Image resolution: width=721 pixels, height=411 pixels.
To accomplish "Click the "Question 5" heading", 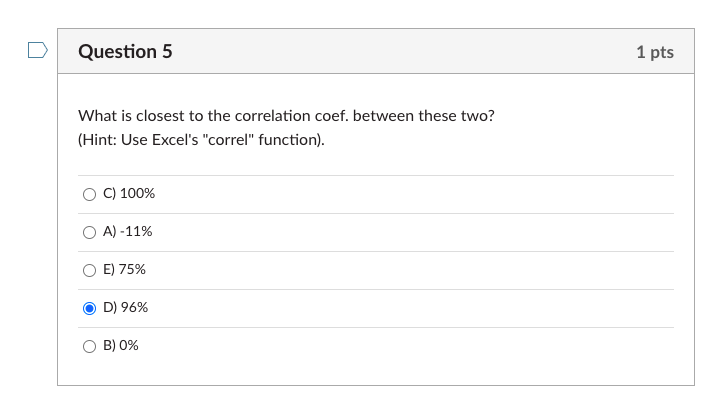I will point(125,51).
